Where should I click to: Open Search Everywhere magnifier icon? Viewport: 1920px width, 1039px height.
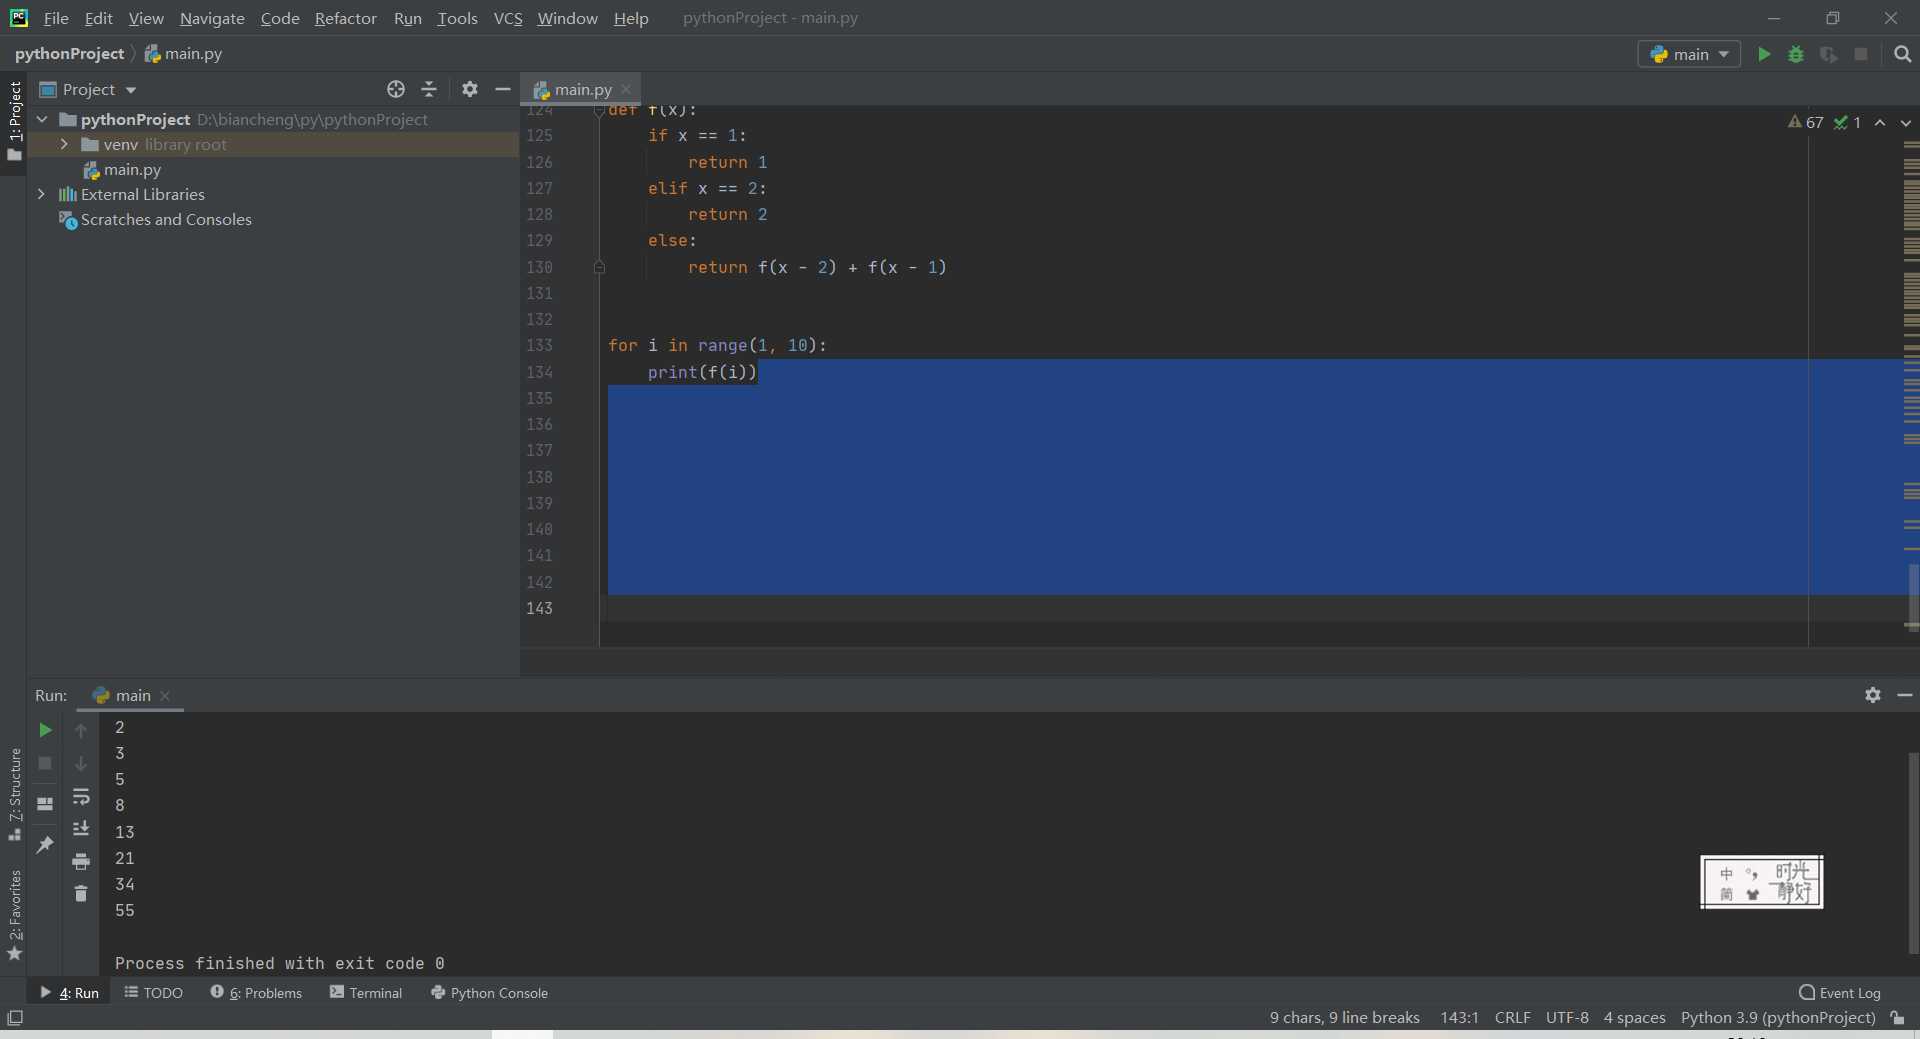point(1902,54)
